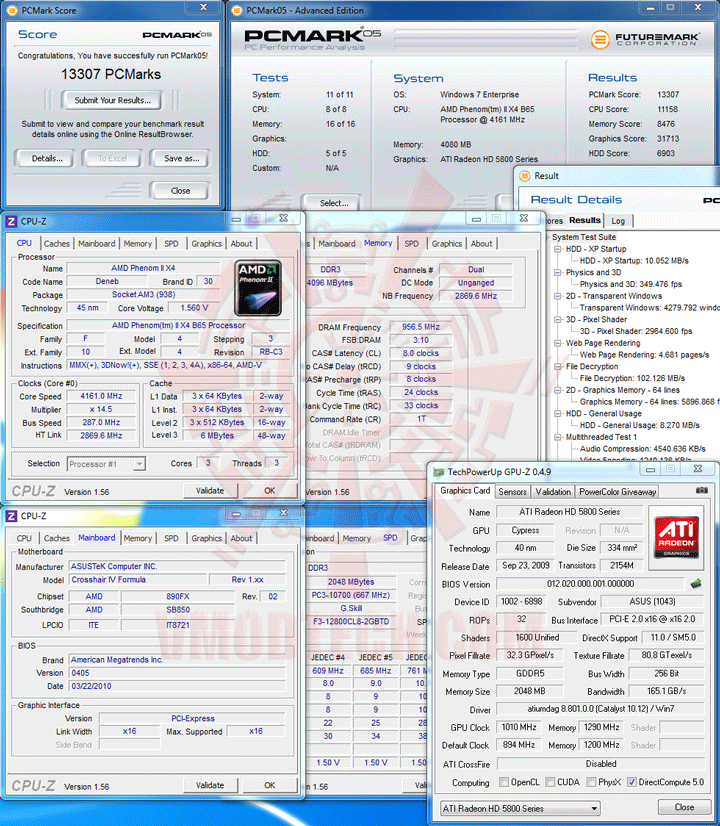Click the Futuremark logo icon in PCMark05
The width and height of the screenshot is (720, 826).
coord(599,40)
